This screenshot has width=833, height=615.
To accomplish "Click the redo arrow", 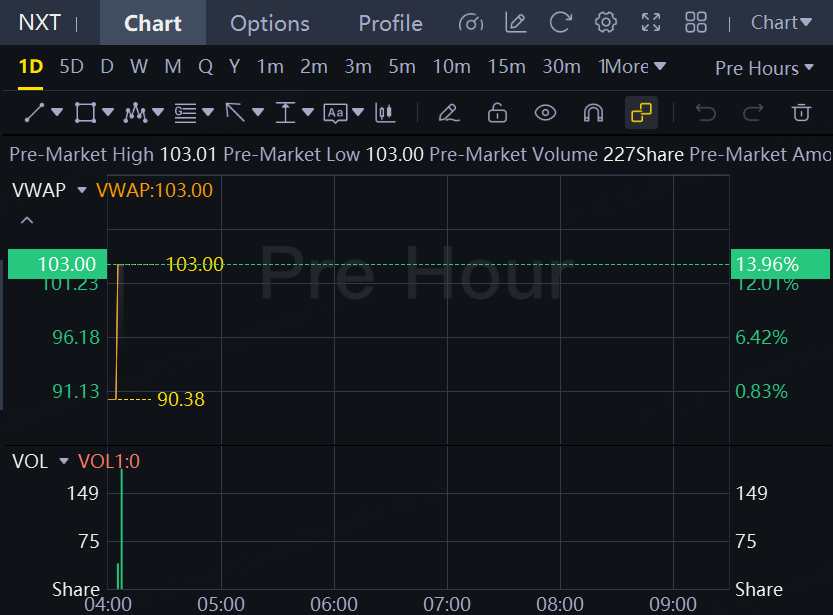I will (753, 113).
